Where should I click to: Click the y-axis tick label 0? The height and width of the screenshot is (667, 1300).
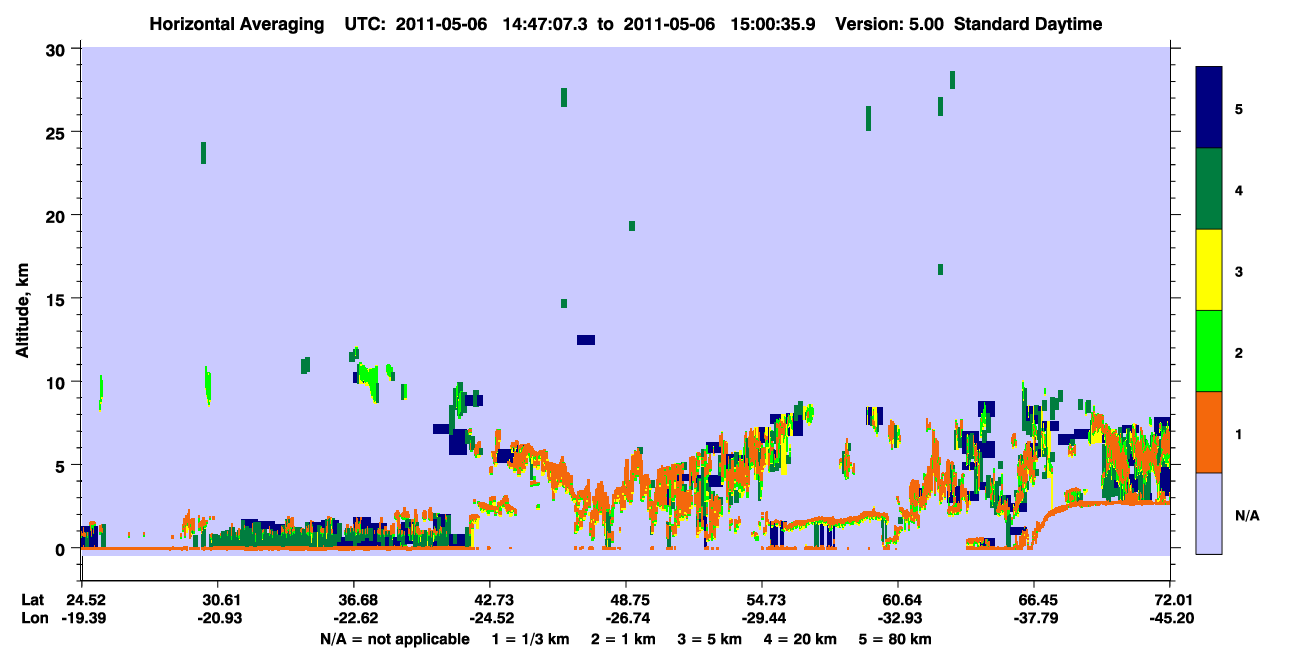point(63,548)
